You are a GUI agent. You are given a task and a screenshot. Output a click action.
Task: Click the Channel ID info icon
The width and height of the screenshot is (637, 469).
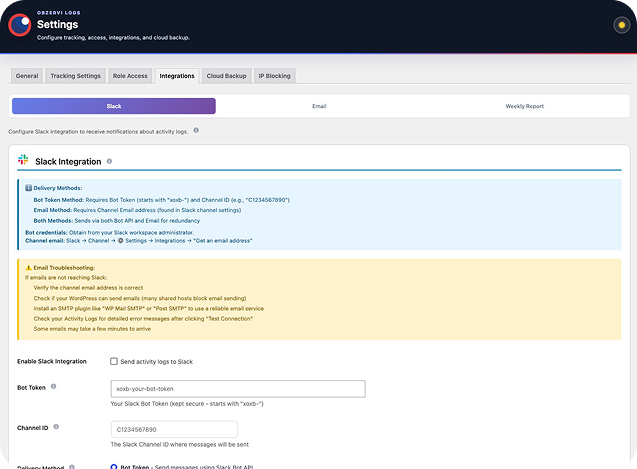click(x=56, y=427)
